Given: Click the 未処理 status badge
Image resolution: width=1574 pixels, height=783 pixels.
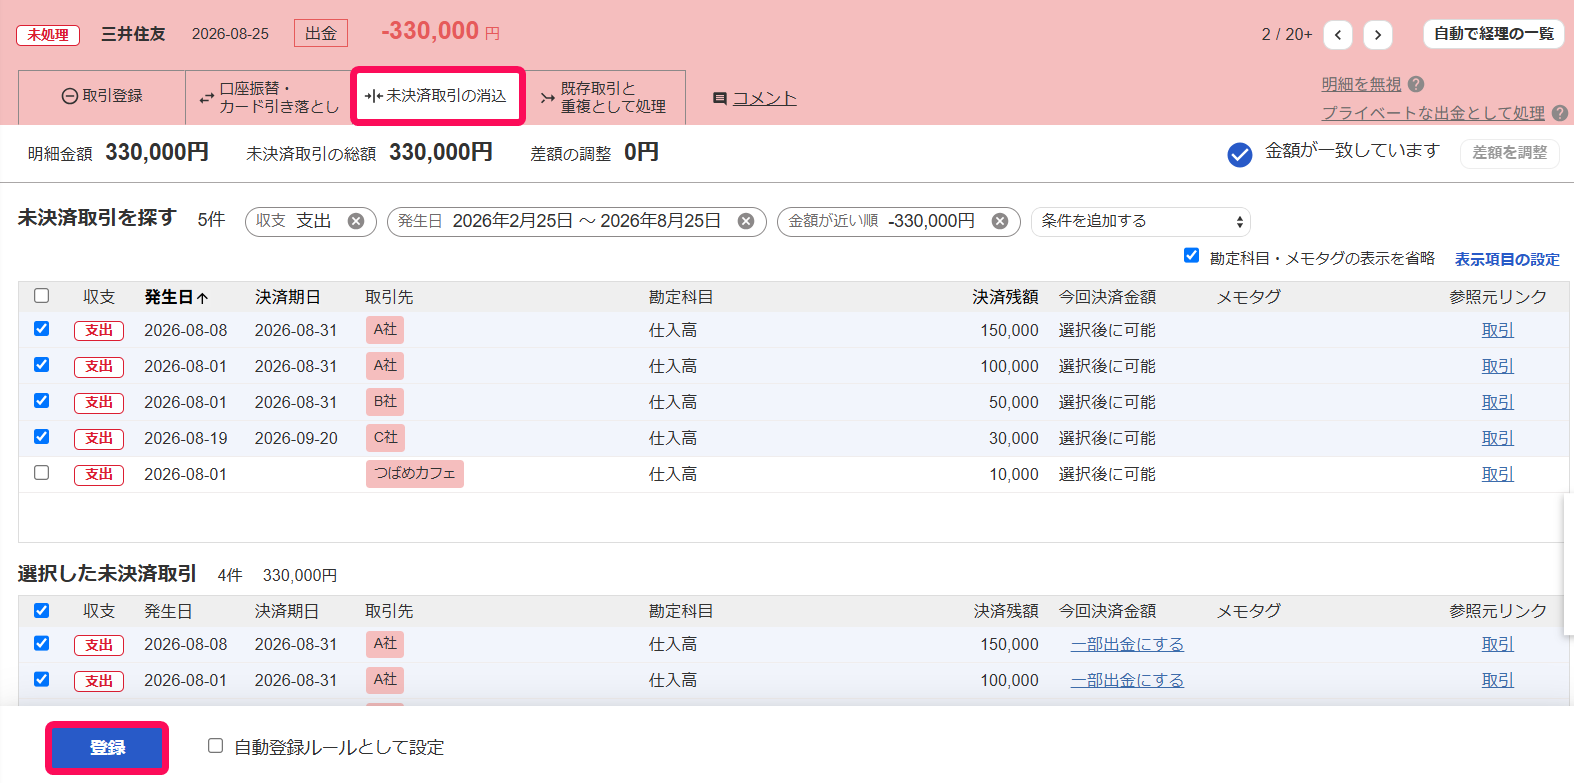Looking at the screenshot, I should click(48, 35).
